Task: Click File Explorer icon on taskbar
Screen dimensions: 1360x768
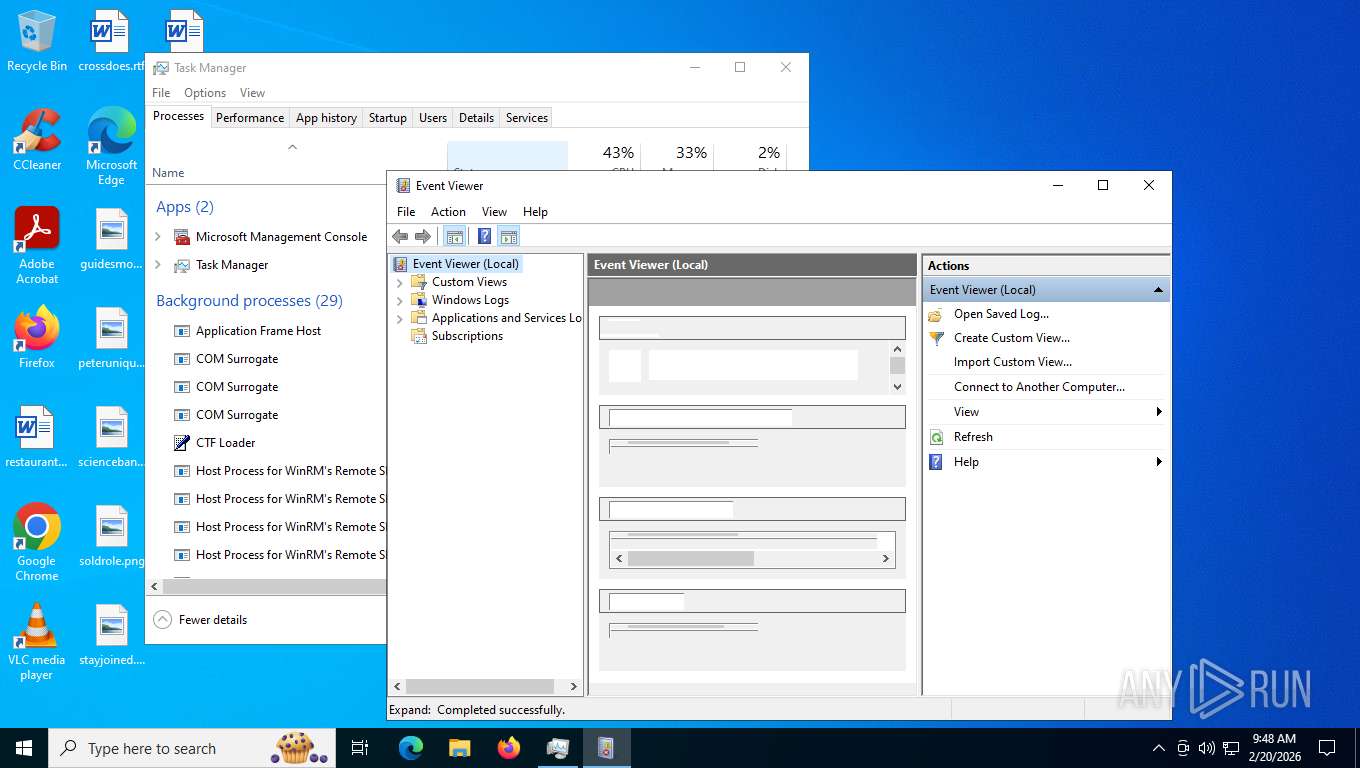Action: [459, 748]
